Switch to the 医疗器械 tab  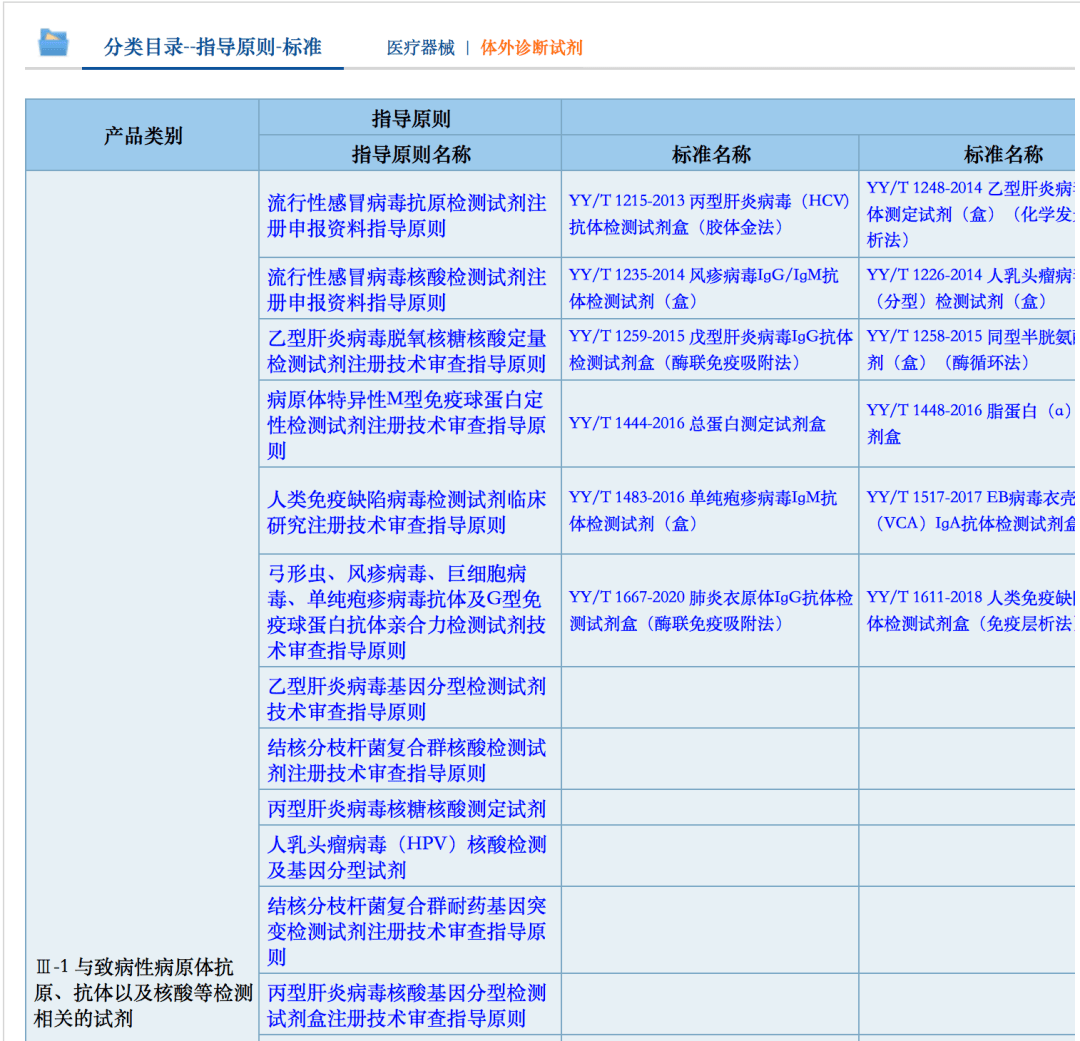[x=420, y=48]
